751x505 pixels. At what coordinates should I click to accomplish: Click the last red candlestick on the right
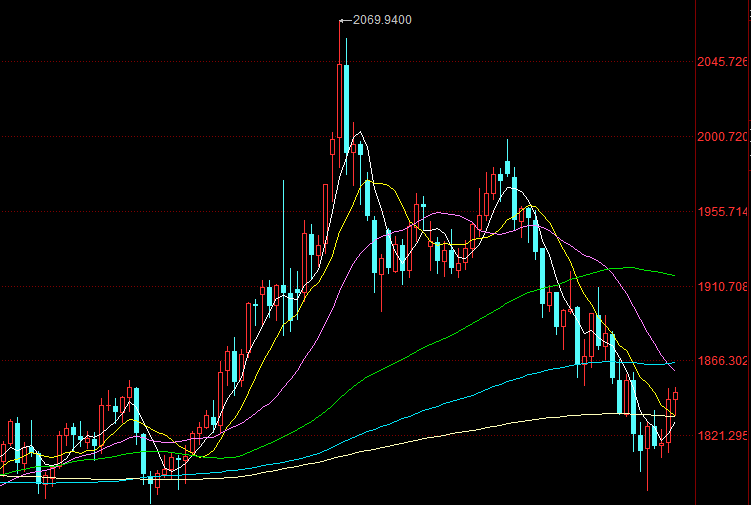tap(675, 395)
